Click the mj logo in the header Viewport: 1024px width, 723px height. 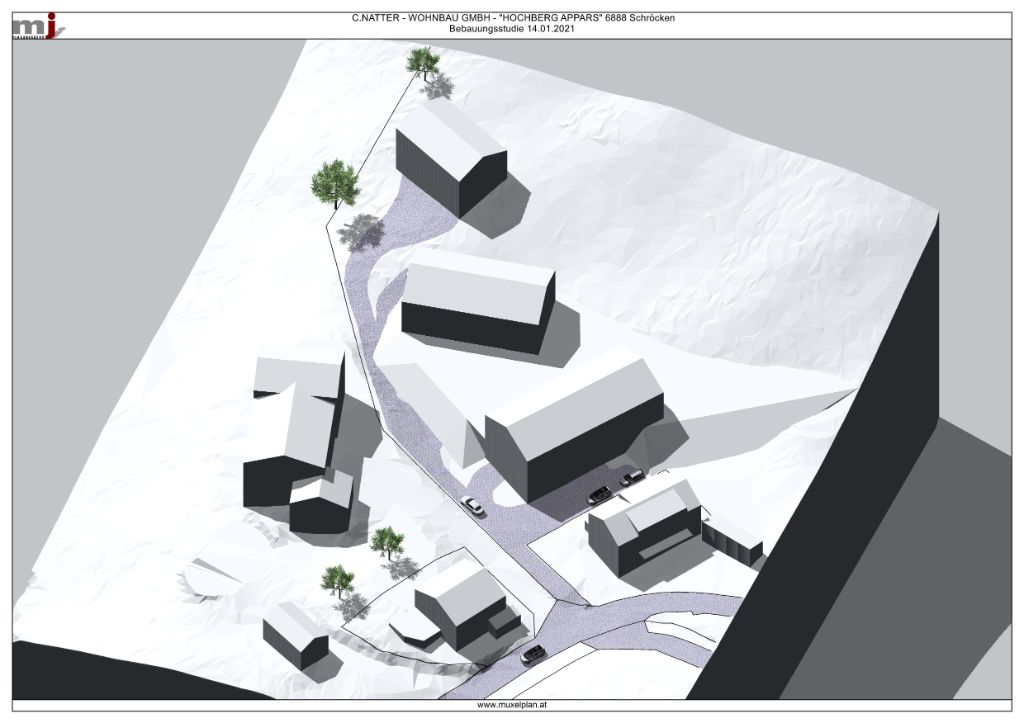37,25
